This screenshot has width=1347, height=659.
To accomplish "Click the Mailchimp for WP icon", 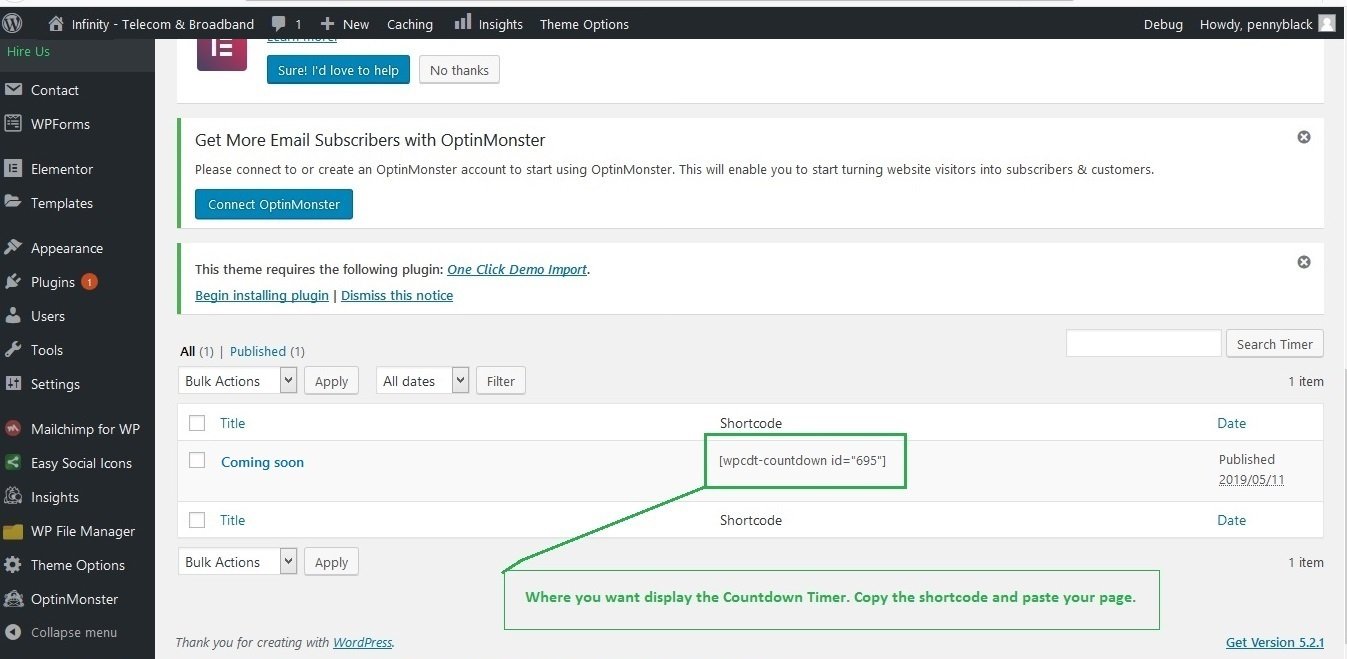I will pyautogui.click(x=13, y=429).
